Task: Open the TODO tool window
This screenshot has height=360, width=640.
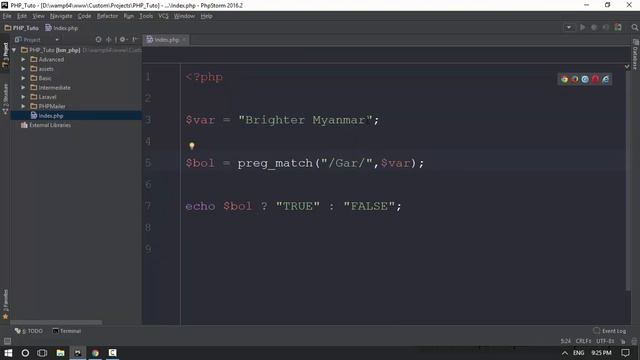Action: [29, 331]
